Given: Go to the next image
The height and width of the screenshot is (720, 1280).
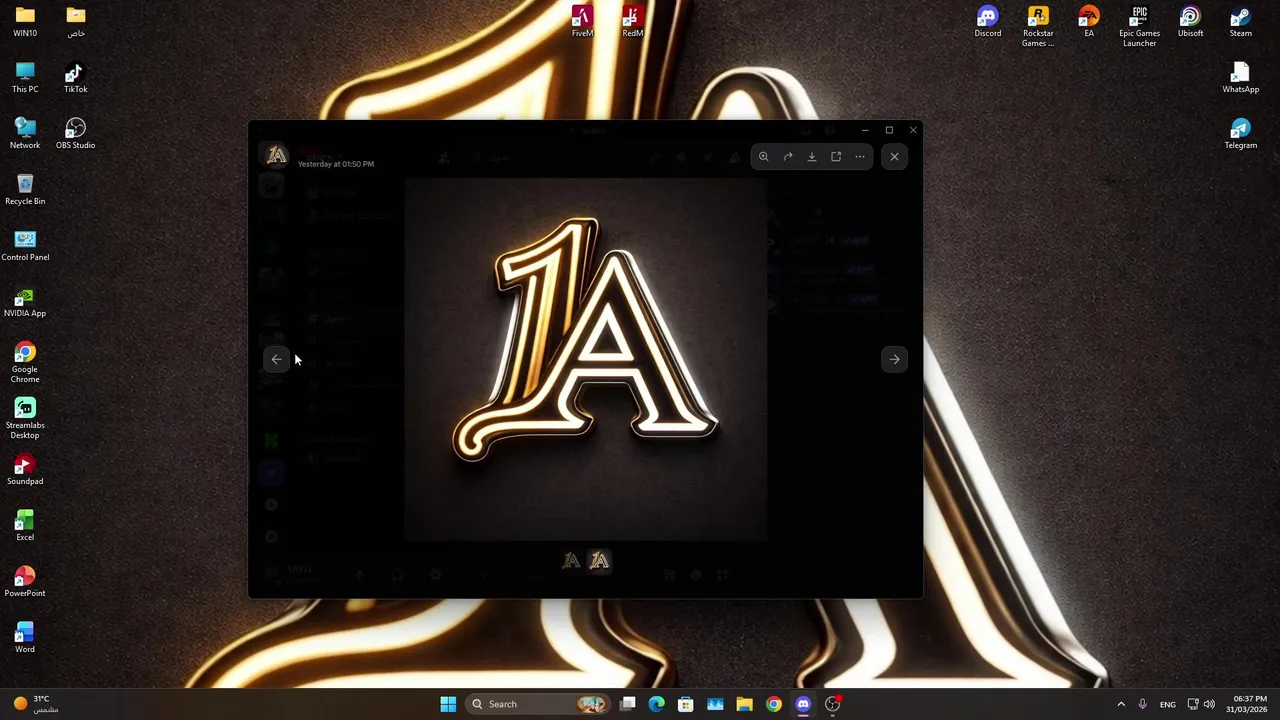Looking at the screenshot, I should [894, 359].
